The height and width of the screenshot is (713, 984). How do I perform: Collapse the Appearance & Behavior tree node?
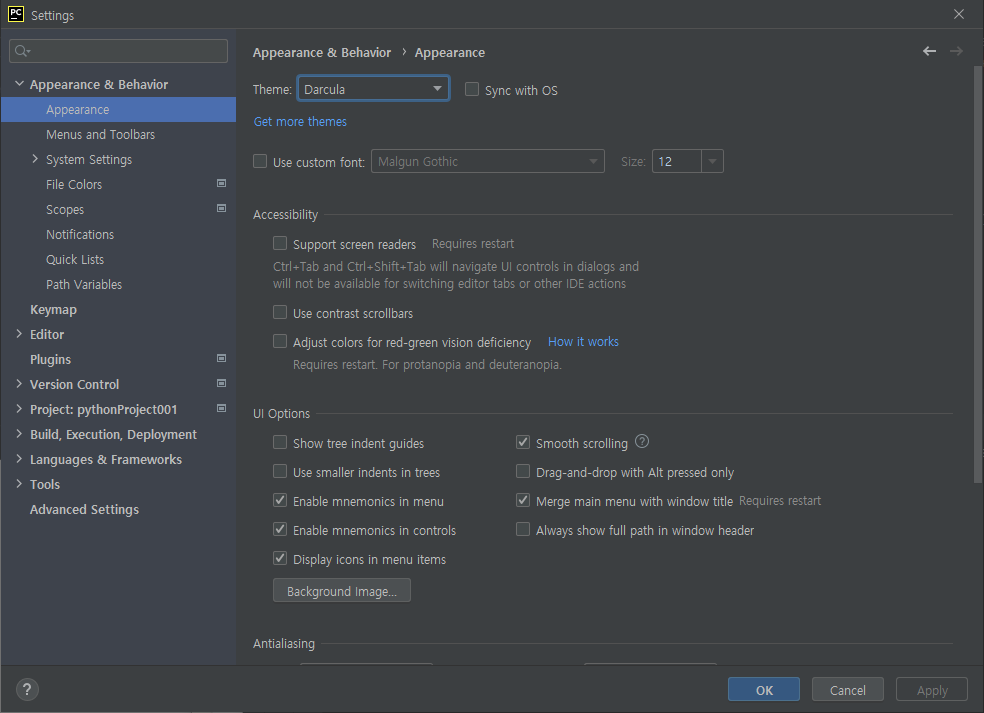[x=19, y=83]
